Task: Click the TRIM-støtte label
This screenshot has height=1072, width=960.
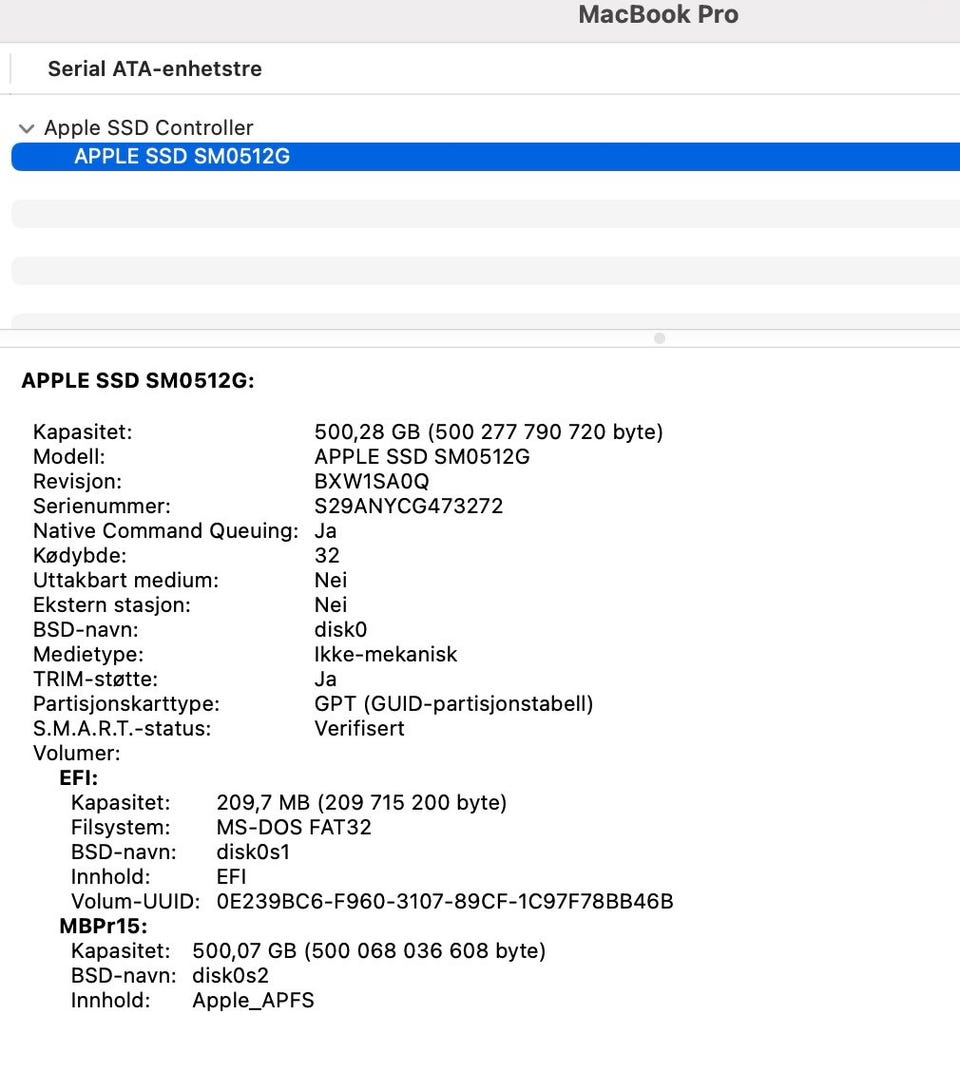Action: (x=96, y=679)
